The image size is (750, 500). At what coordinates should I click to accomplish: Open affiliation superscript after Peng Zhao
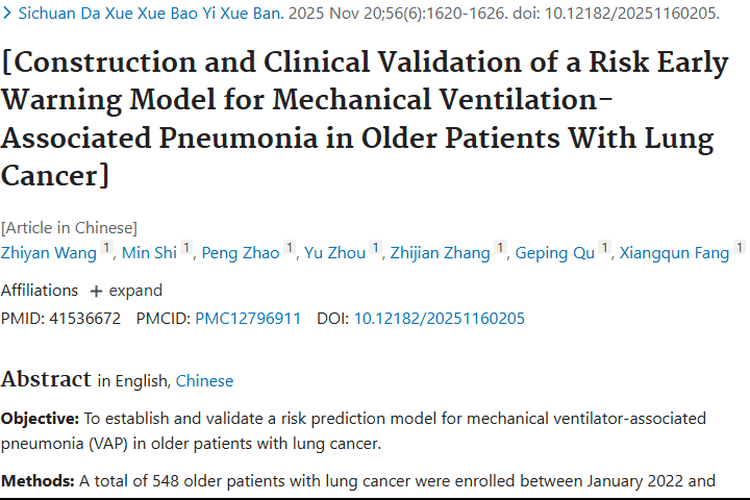(290, 248)
